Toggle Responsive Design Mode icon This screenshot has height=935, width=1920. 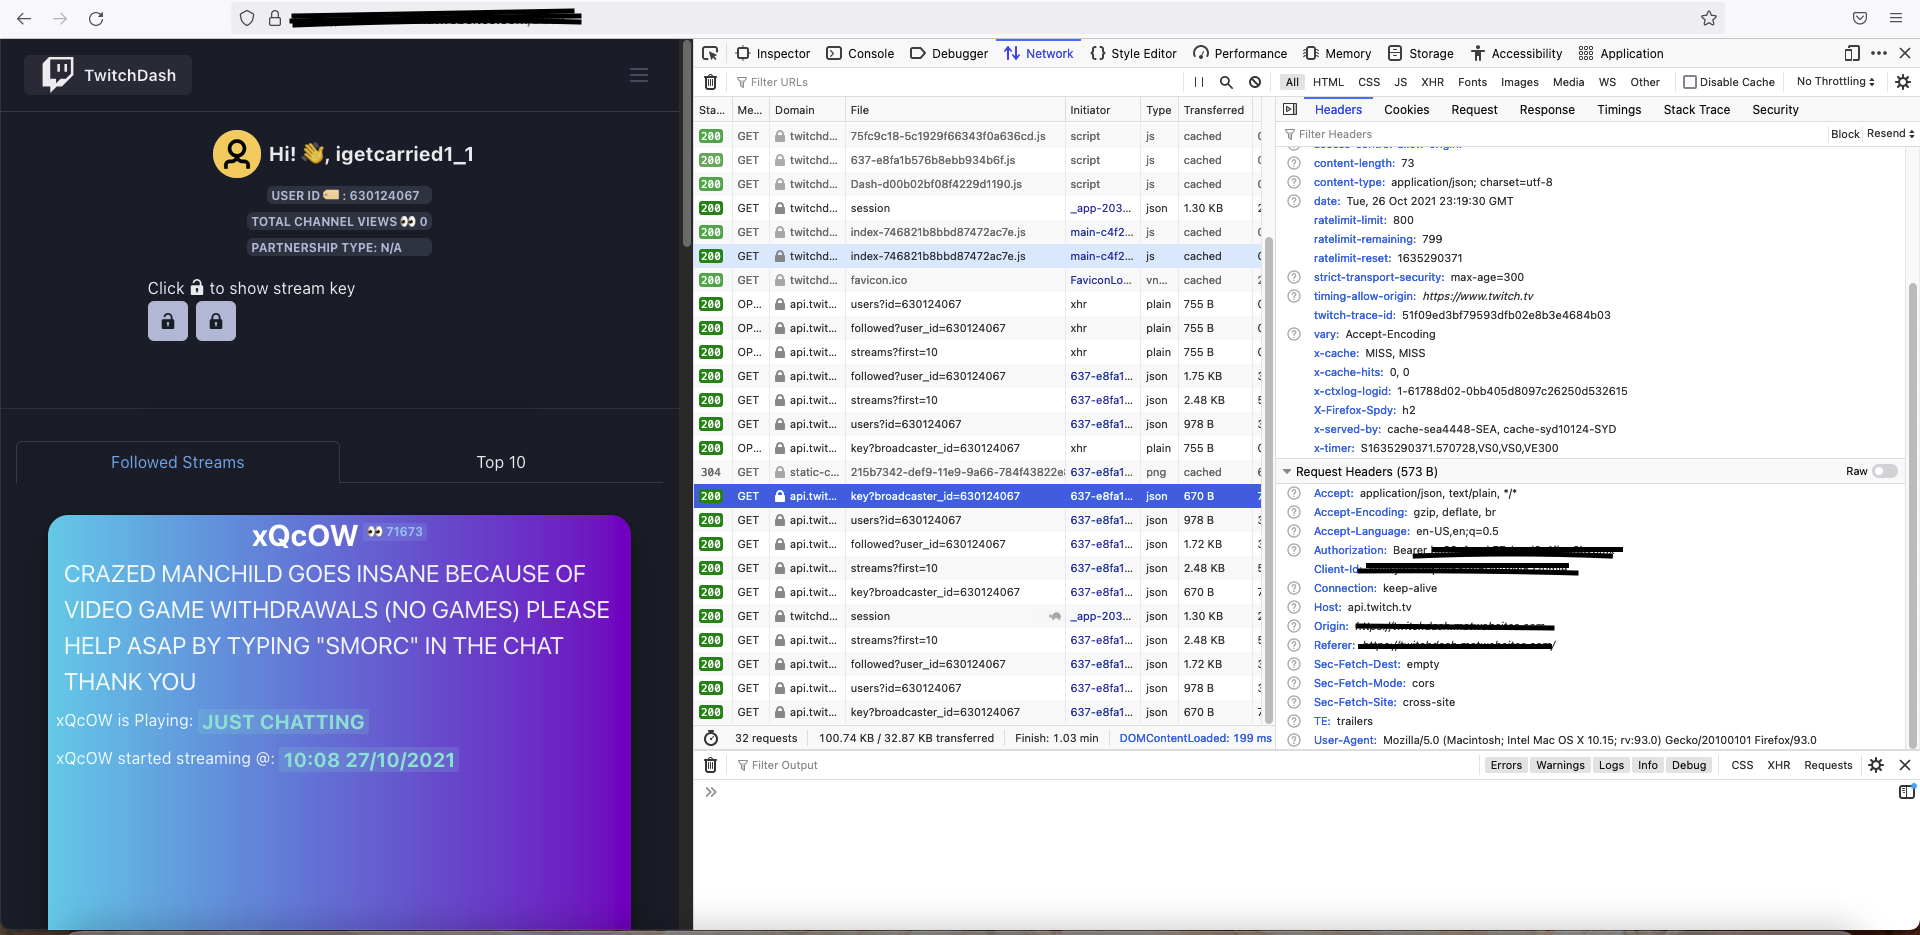pos(1852,54)
